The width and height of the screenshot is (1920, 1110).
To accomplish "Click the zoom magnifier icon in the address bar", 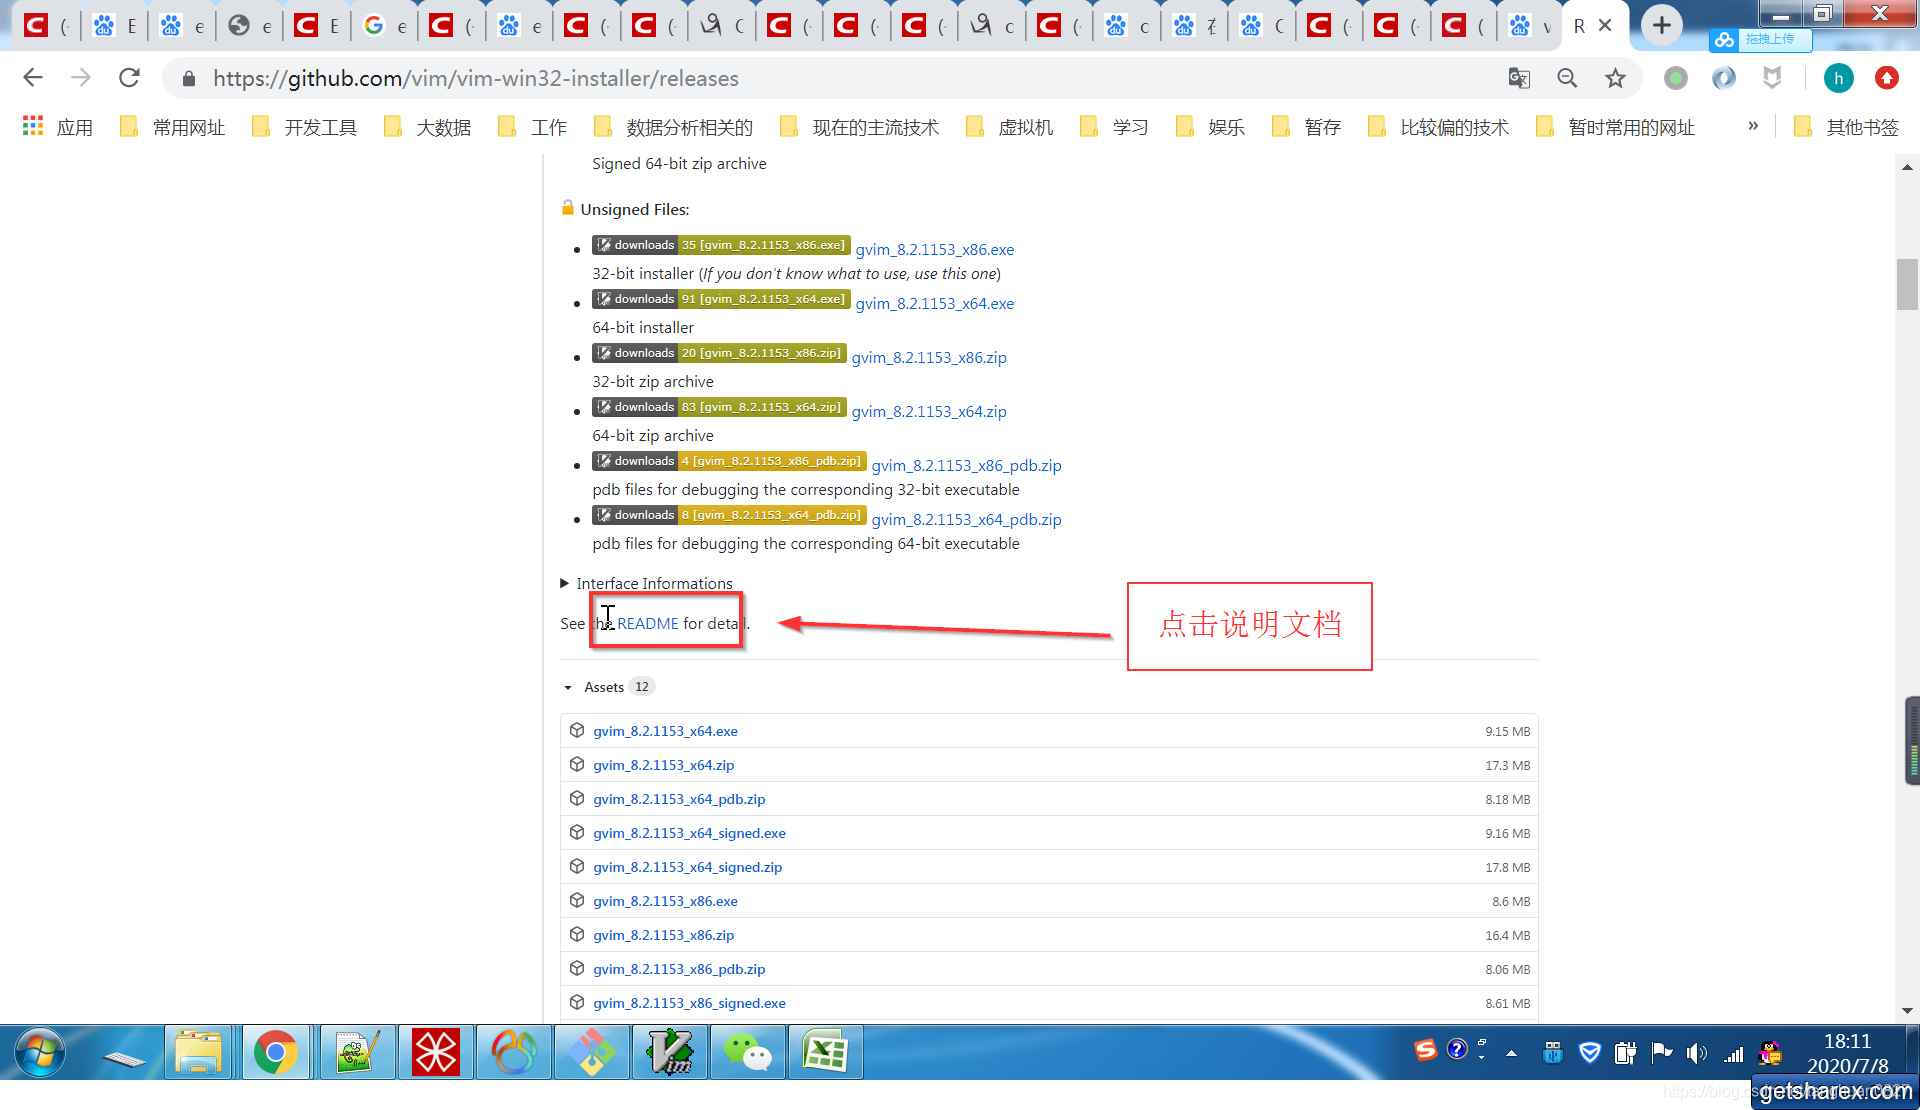I will tap(1567, 78).
